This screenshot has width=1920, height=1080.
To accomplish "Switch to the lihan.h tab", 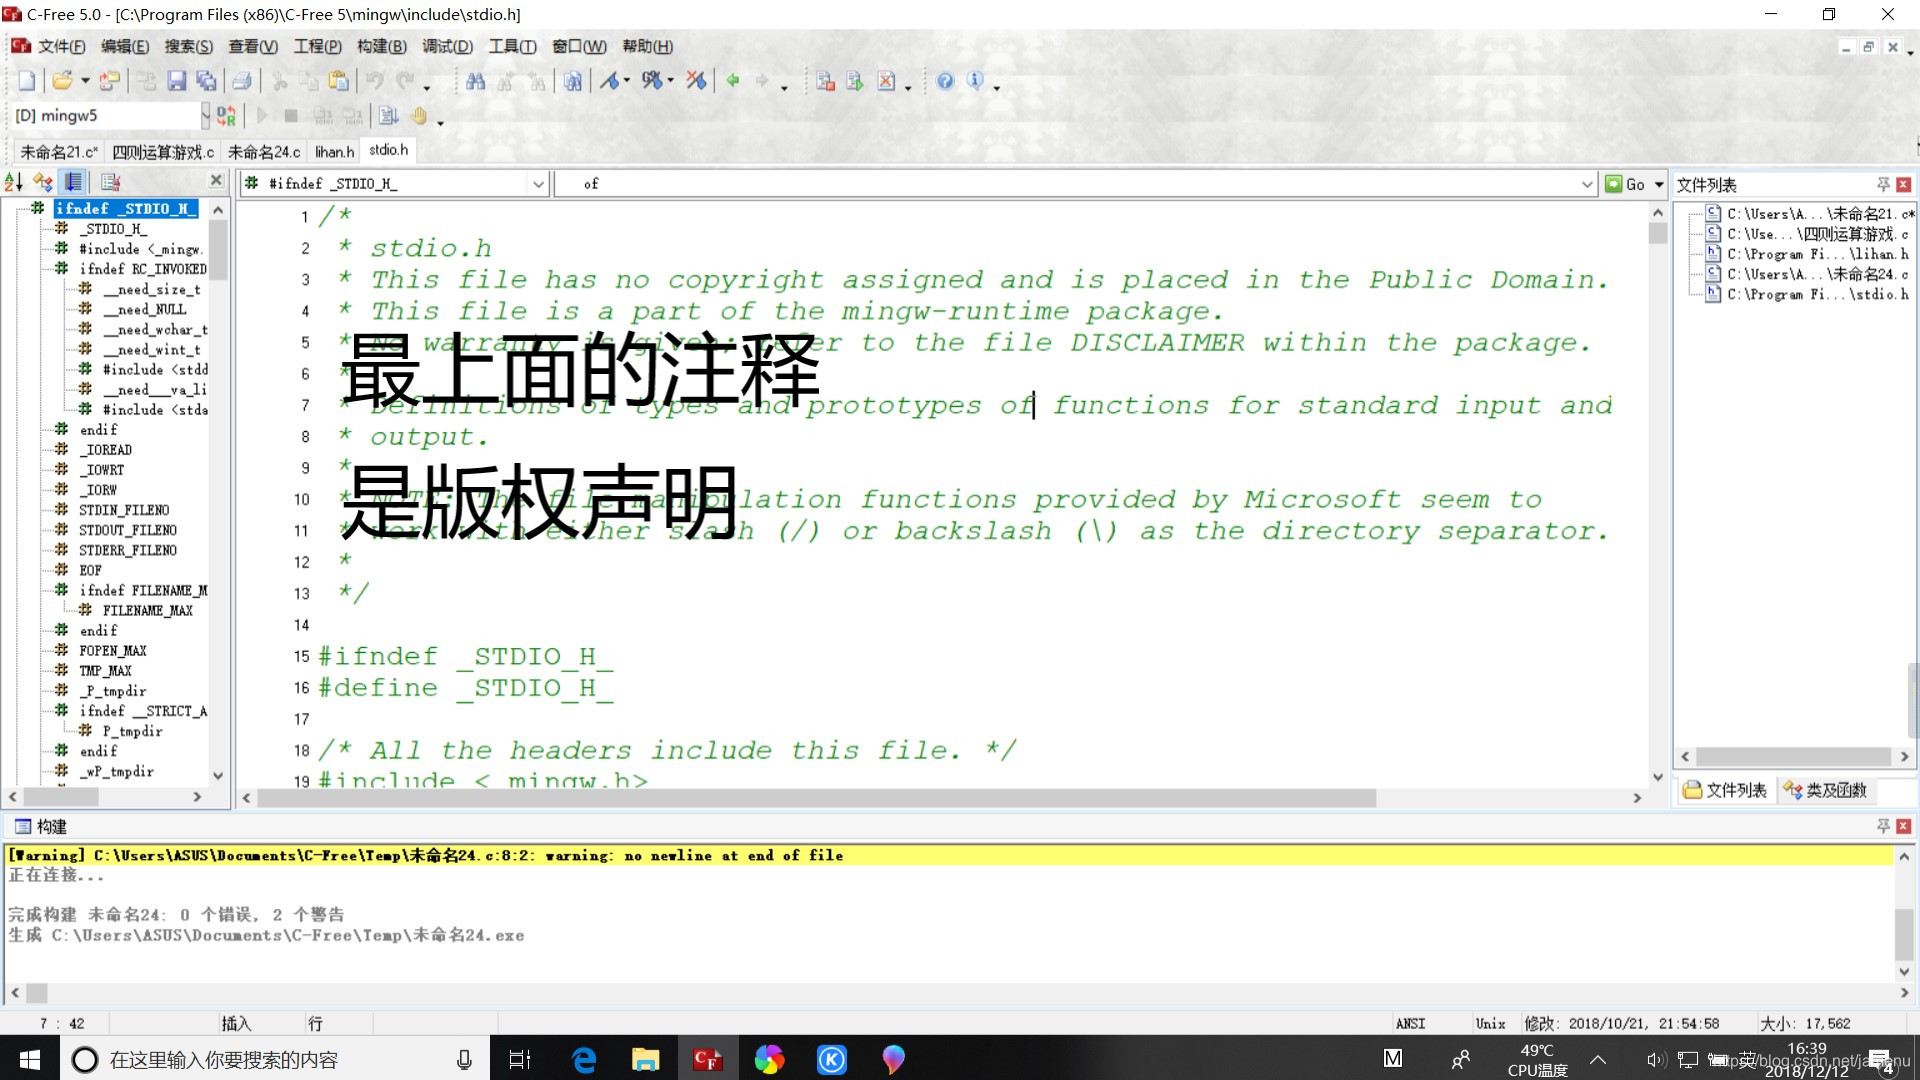I will [335, 152].
